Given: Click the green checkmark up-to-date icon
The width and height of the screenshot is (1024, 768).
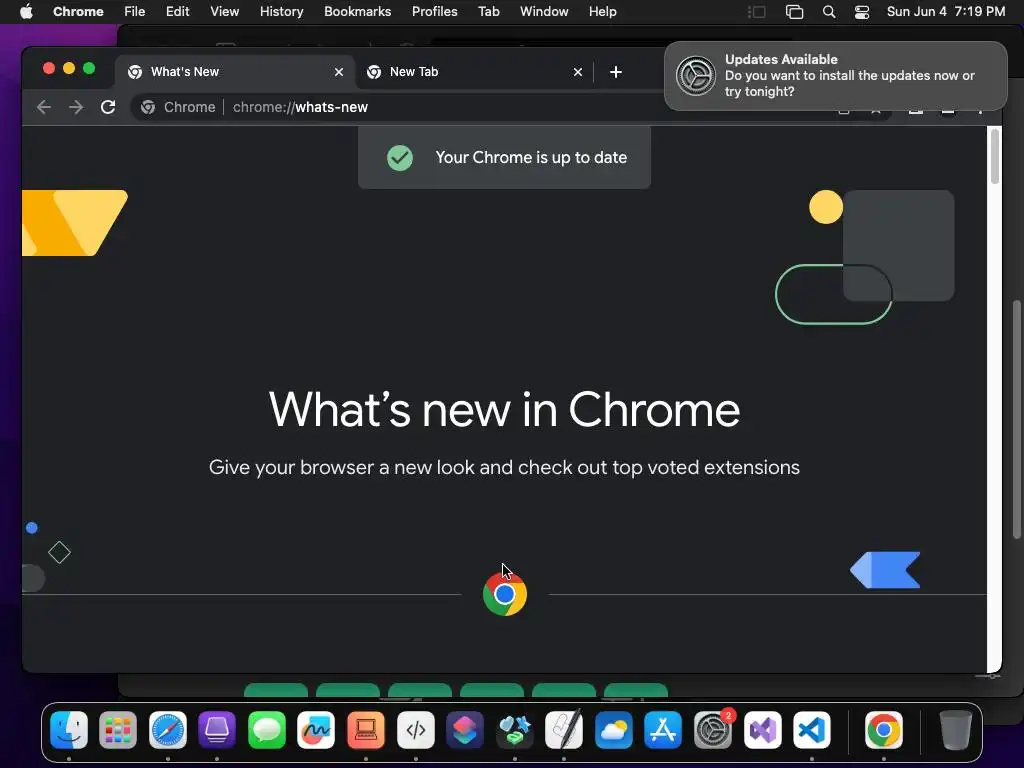Looking at the screenshot, I should pos(400,157).
